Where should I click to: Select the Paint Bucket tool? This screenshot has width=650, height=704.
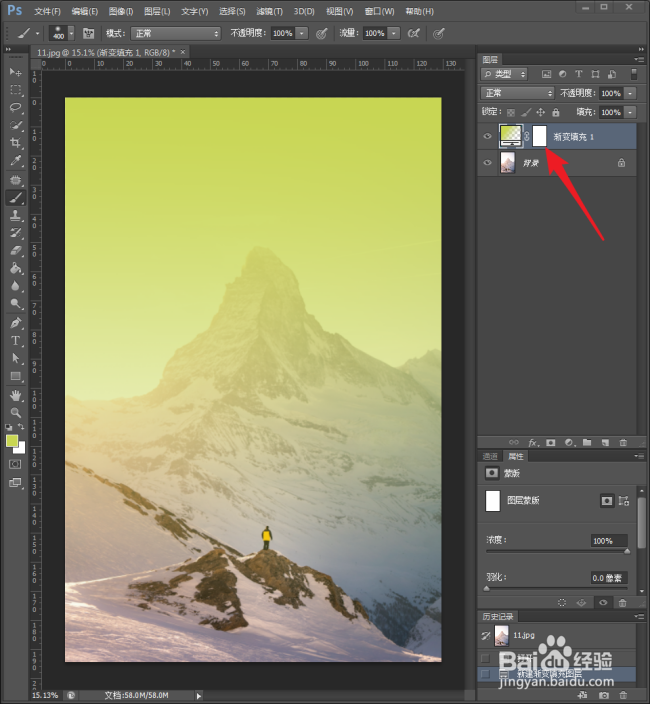coord(15,268)
